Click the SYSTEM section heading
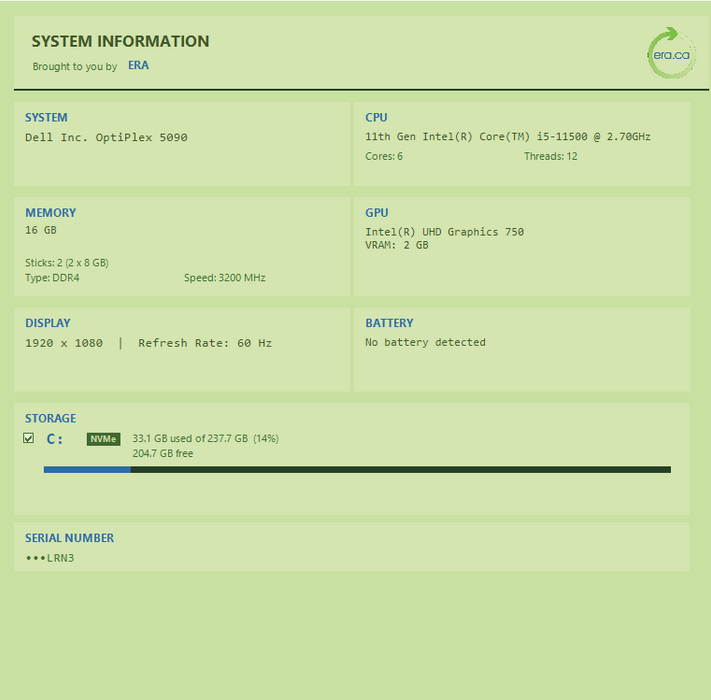Viewport: 711px width, 700px height. 46,117
